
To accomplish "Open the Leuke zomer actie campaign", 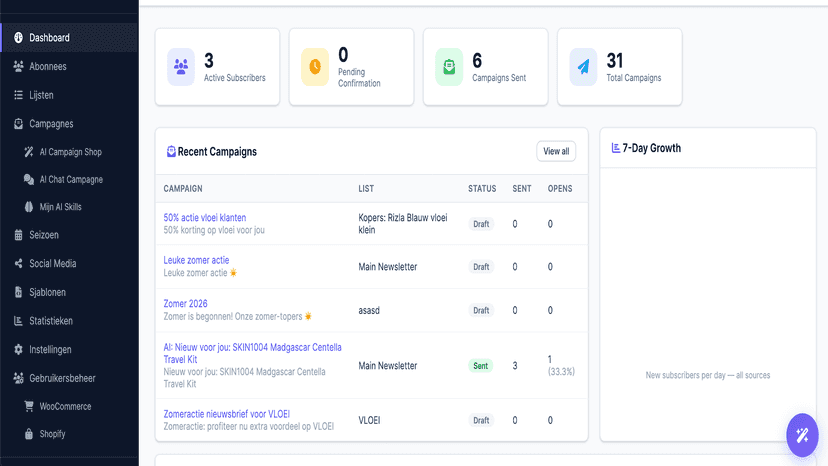I will click(x=196, y=260).
